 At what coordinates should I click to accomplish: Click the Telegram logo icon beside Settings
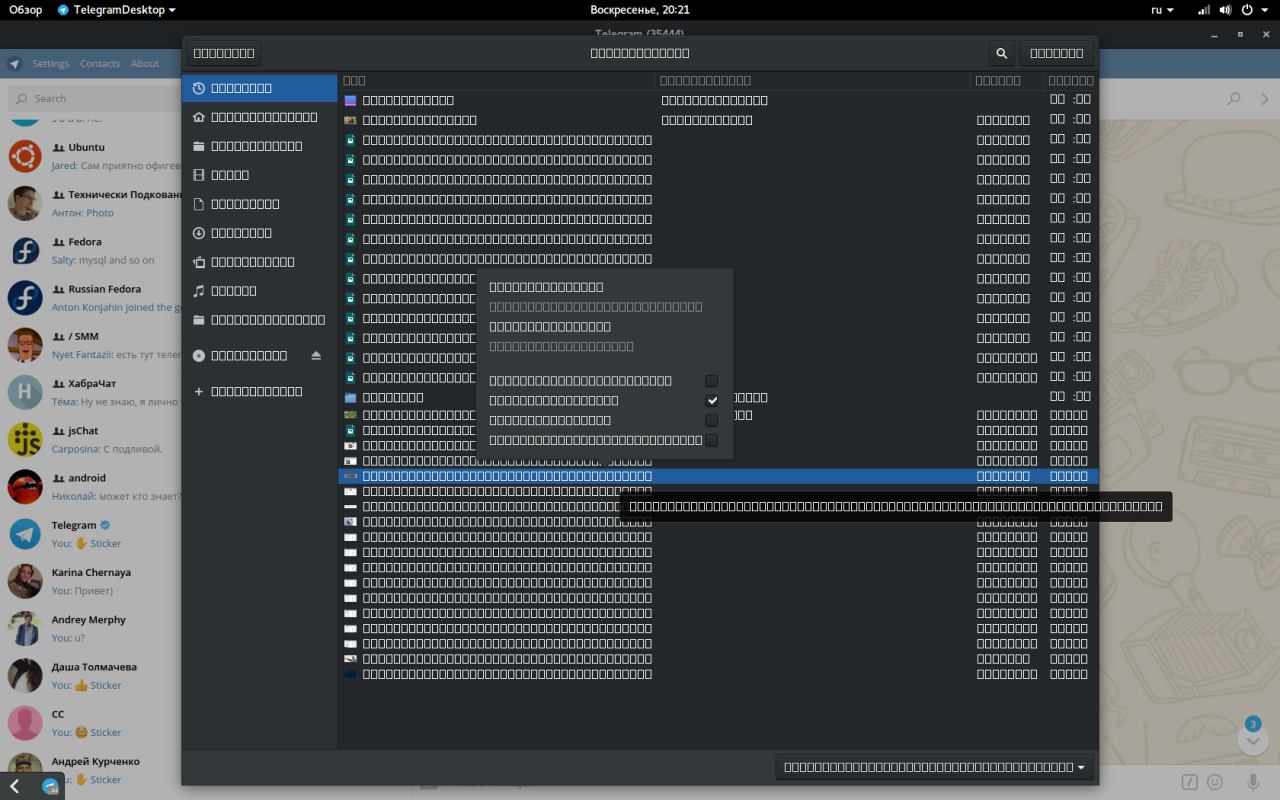pyautogui.click(x=15, y=63)
